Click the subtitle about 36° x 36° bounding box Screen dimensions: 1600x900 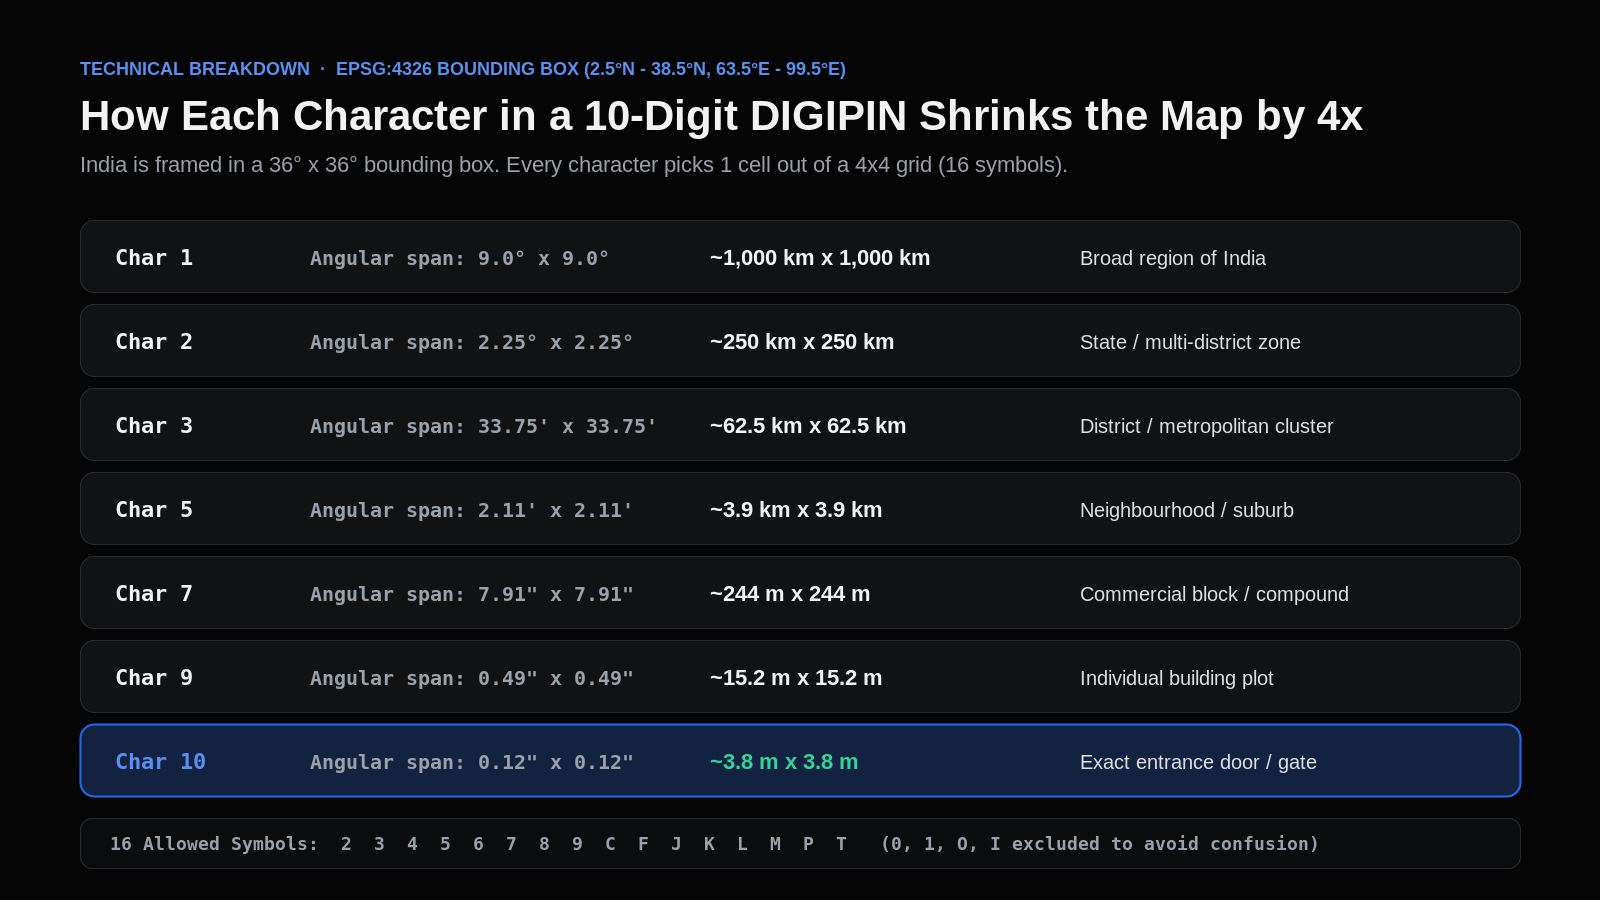pos(574,165)
